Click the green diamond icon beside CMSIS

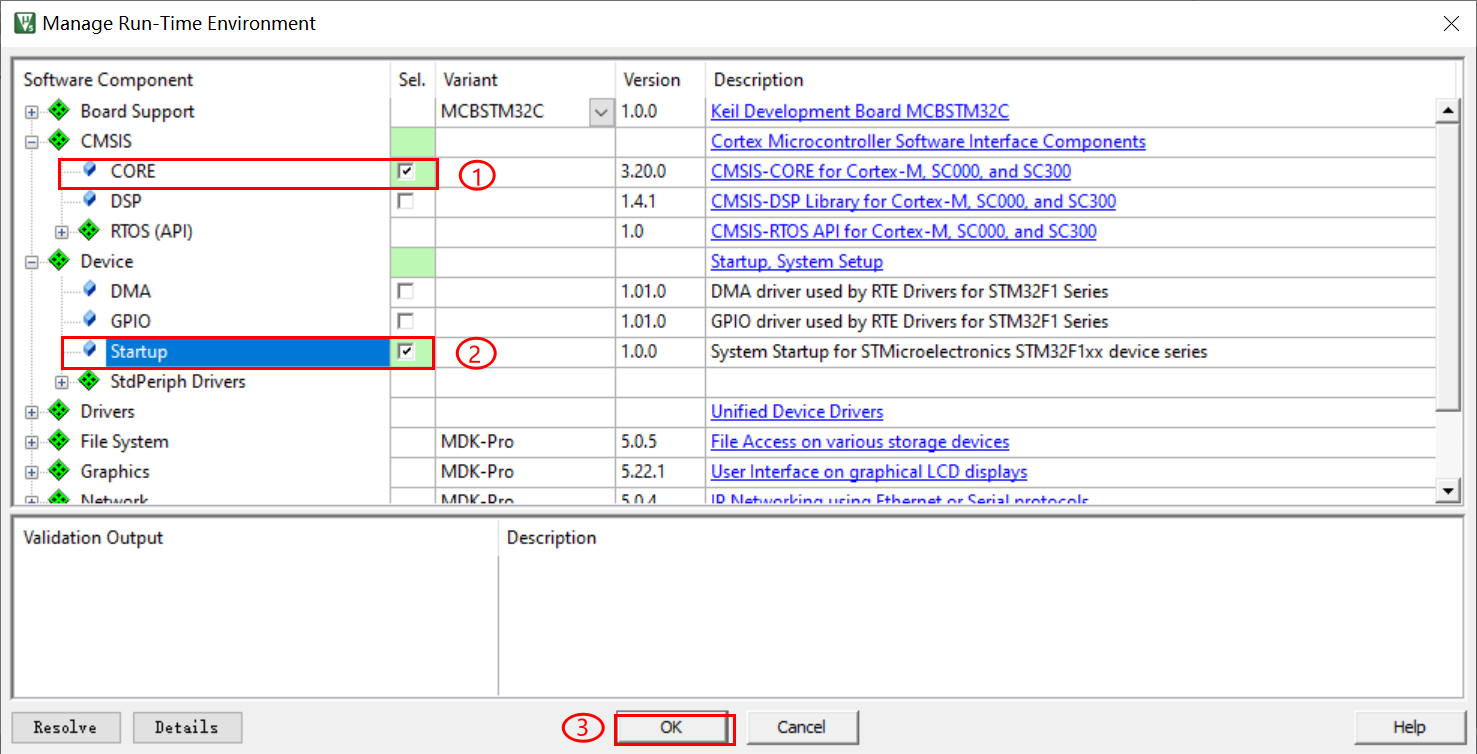point(59,141)
